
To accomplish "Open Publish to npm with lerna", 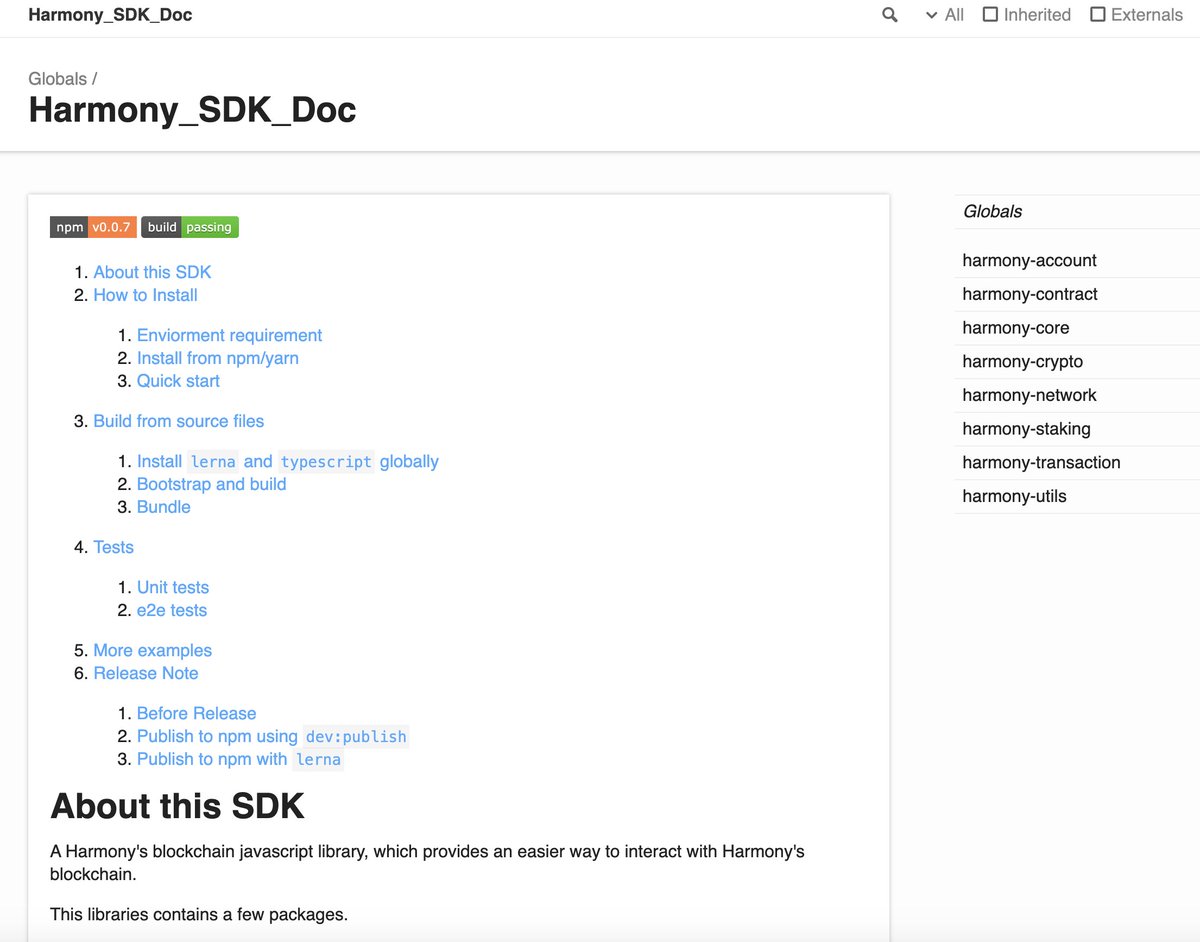I will (x=240, y=759).
